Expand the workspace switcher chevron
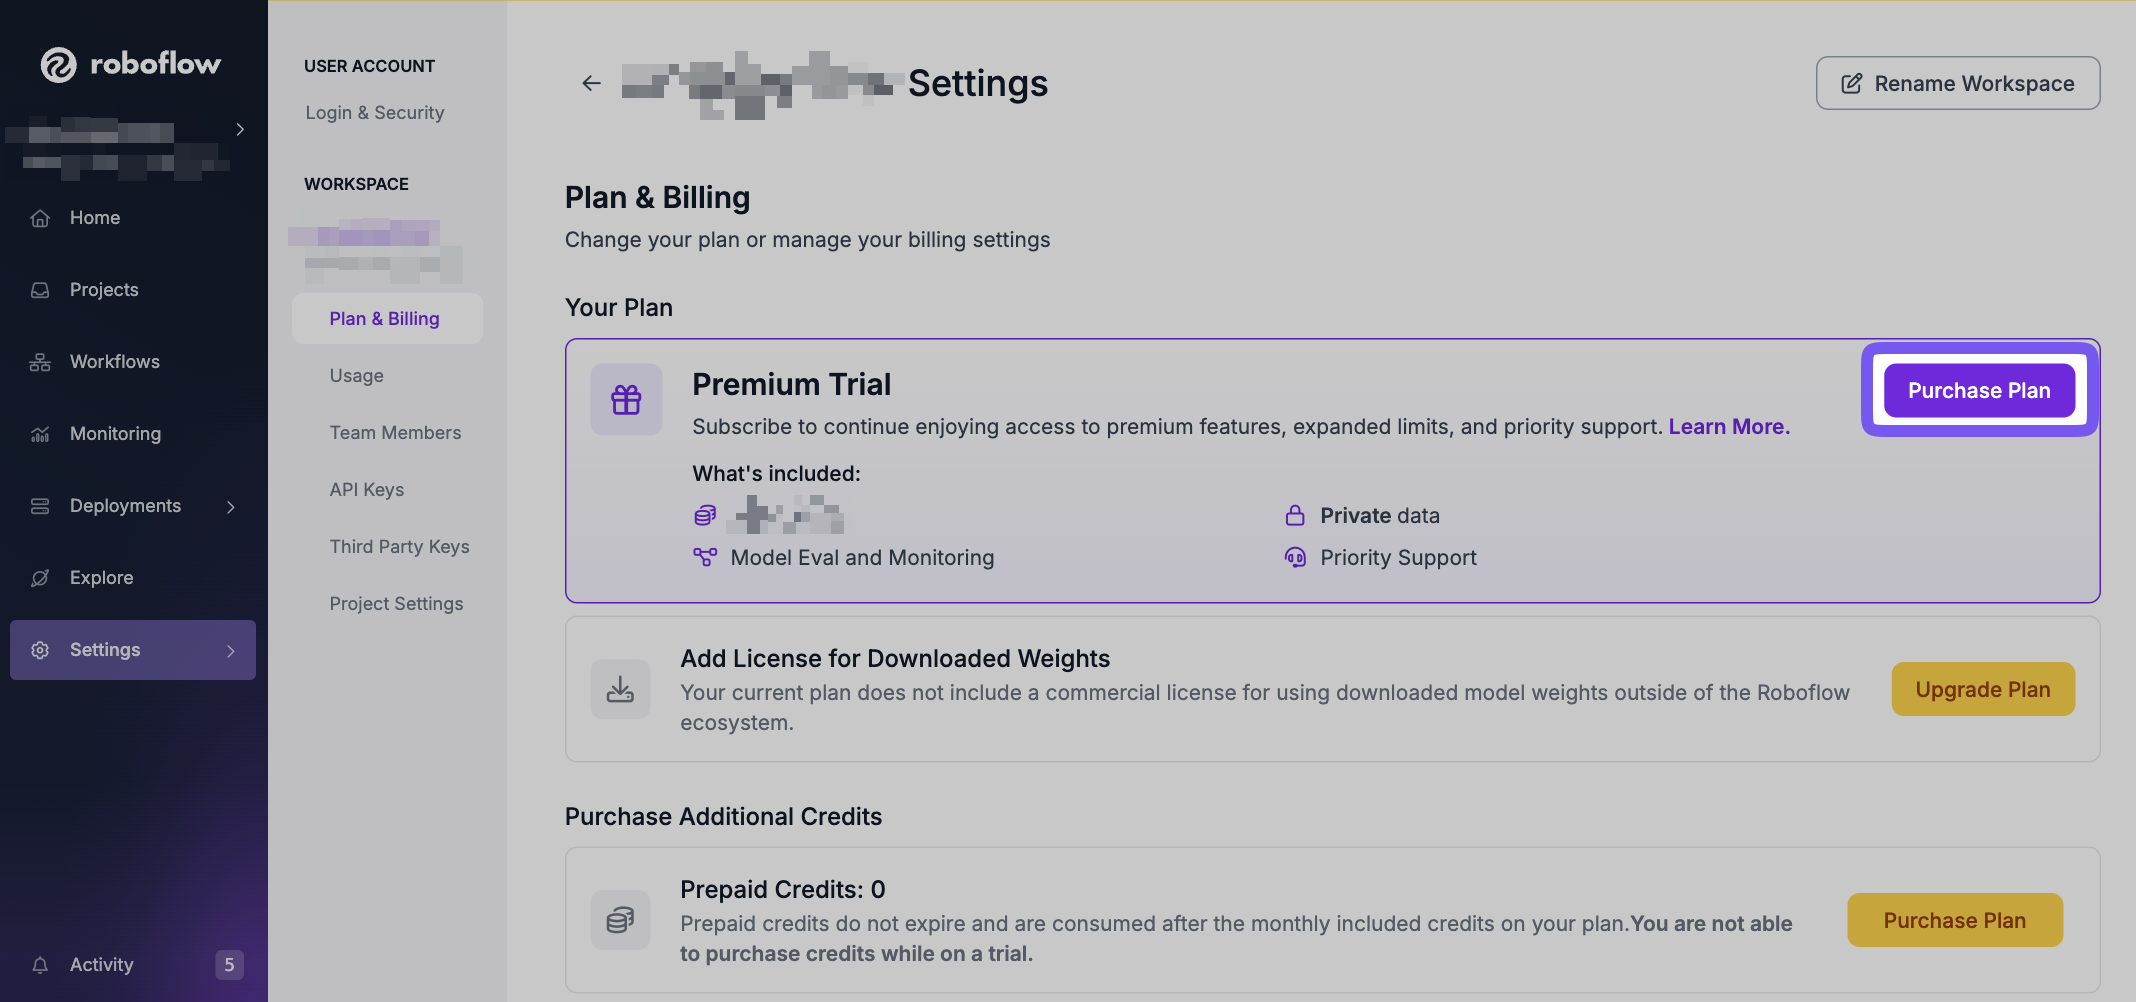Image resolution: width=2136 pixels, height=1002 pixels. tap(240, 129)
